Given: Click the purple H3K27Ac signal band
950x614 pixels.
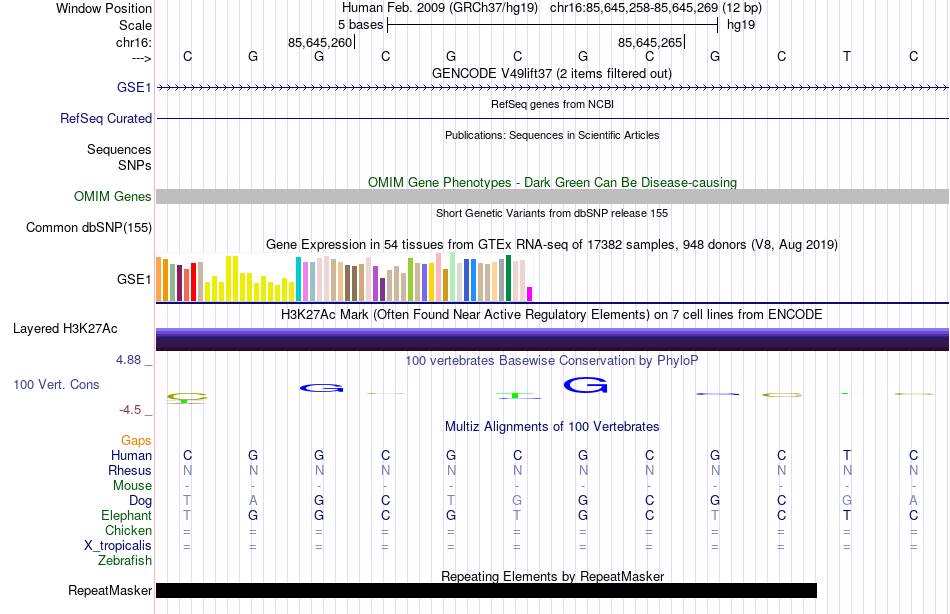Looking at the screenshot, I should (x=552, y=339).
